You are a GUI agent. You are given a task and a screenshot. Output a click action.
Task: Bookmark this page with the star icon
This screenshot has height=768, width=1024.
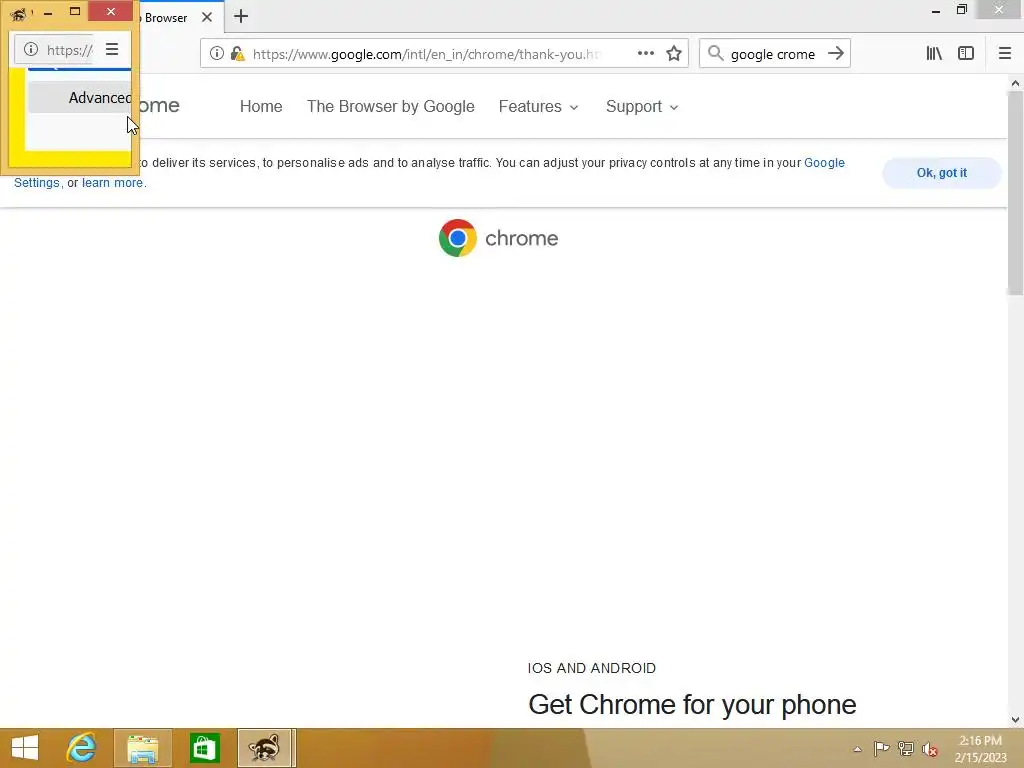pos(674,54)
